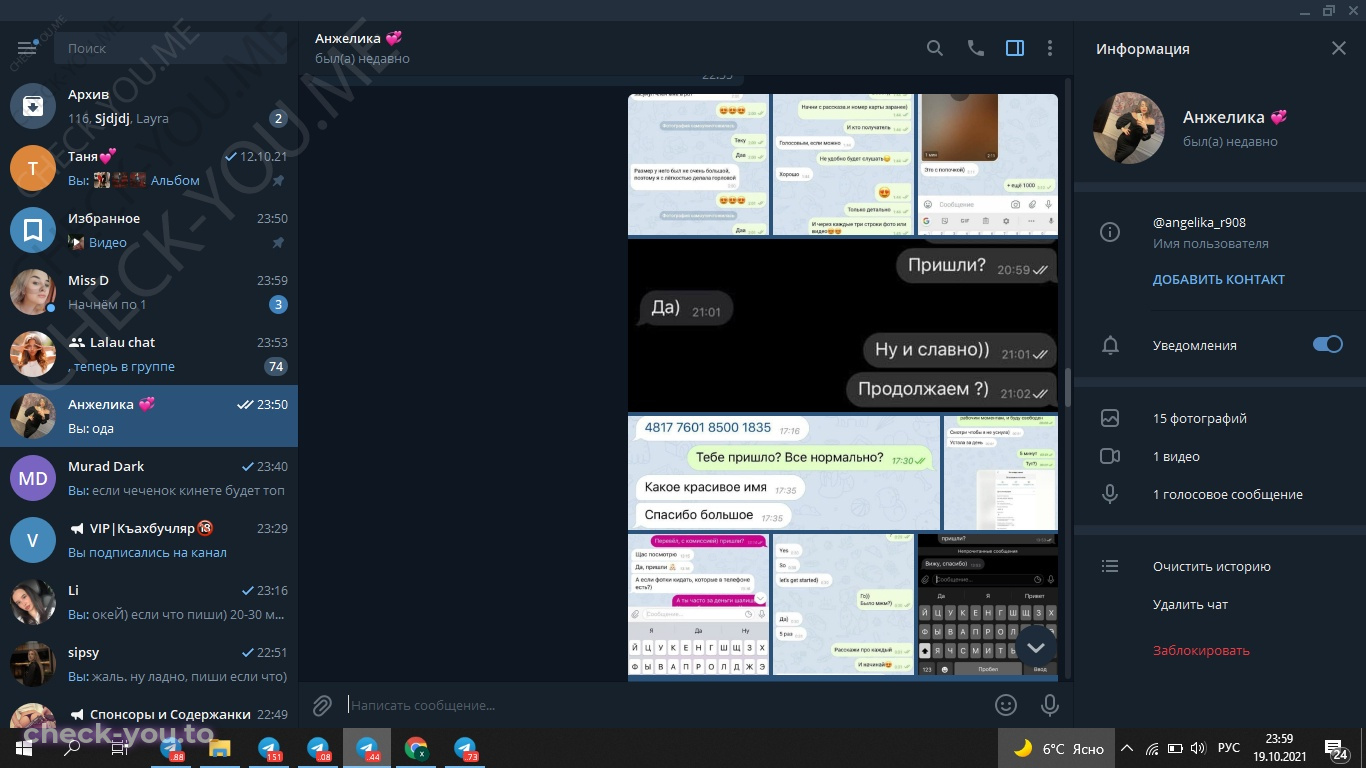Open the sipsy conversation

(149, 664)
